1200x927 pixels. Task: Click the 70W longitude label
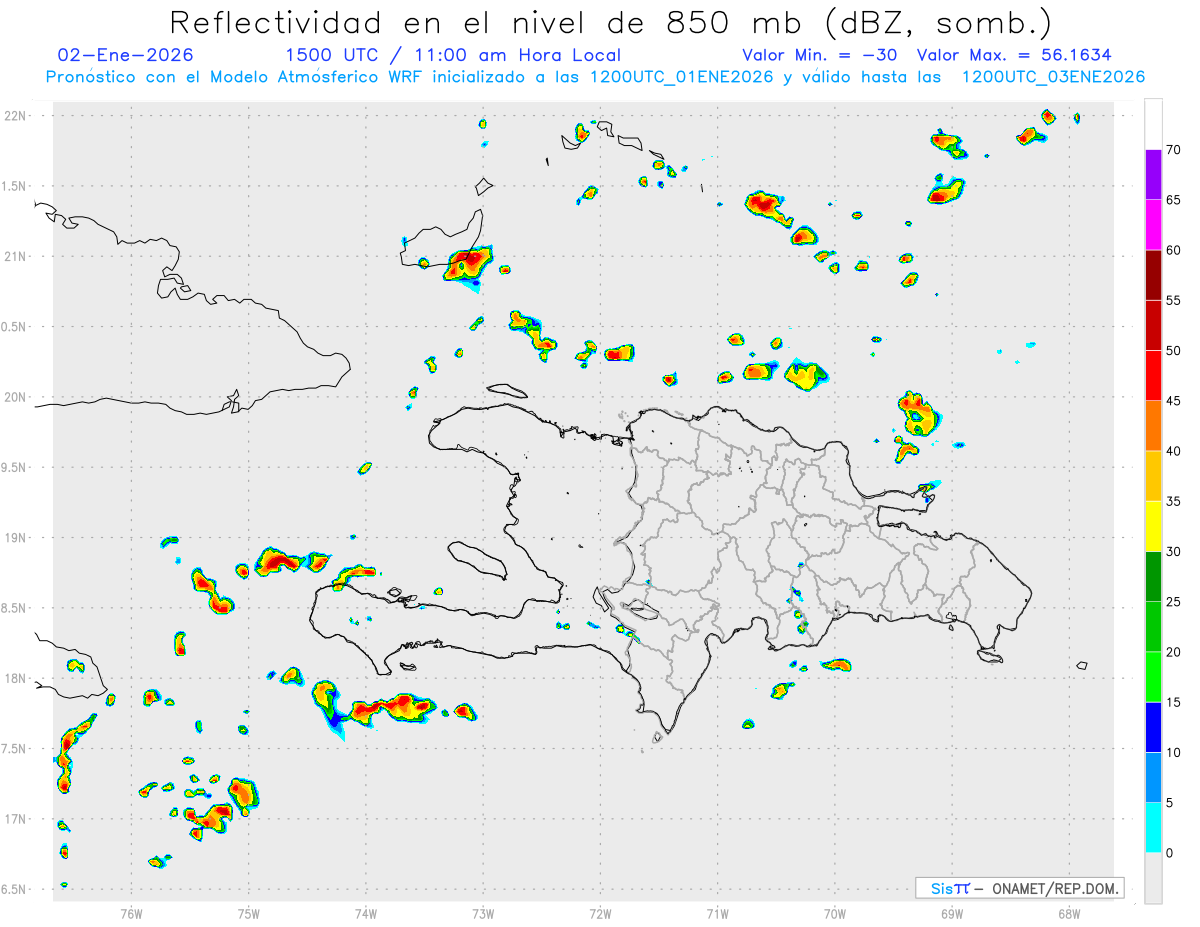point(835,913)
